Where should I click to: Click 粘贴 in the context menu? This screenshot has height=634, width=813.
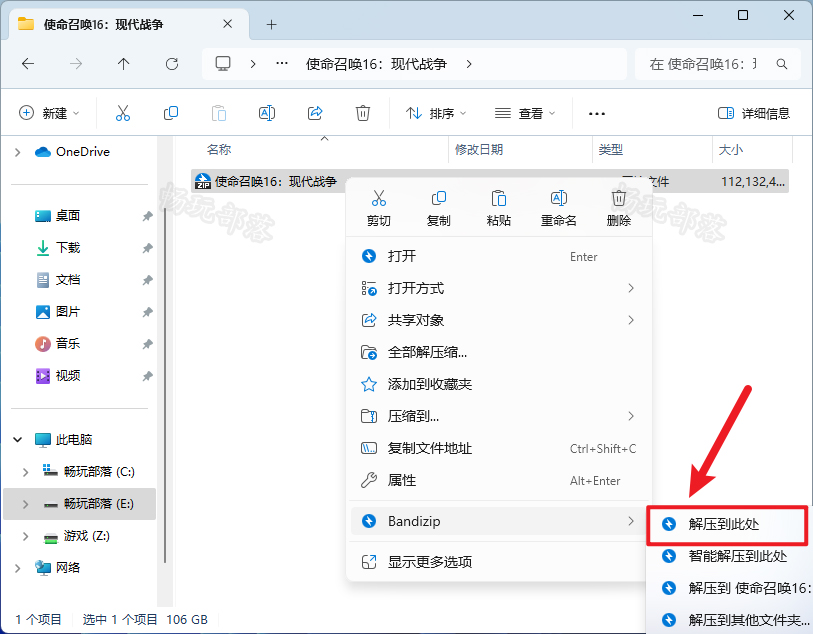[x=499, y=208]
